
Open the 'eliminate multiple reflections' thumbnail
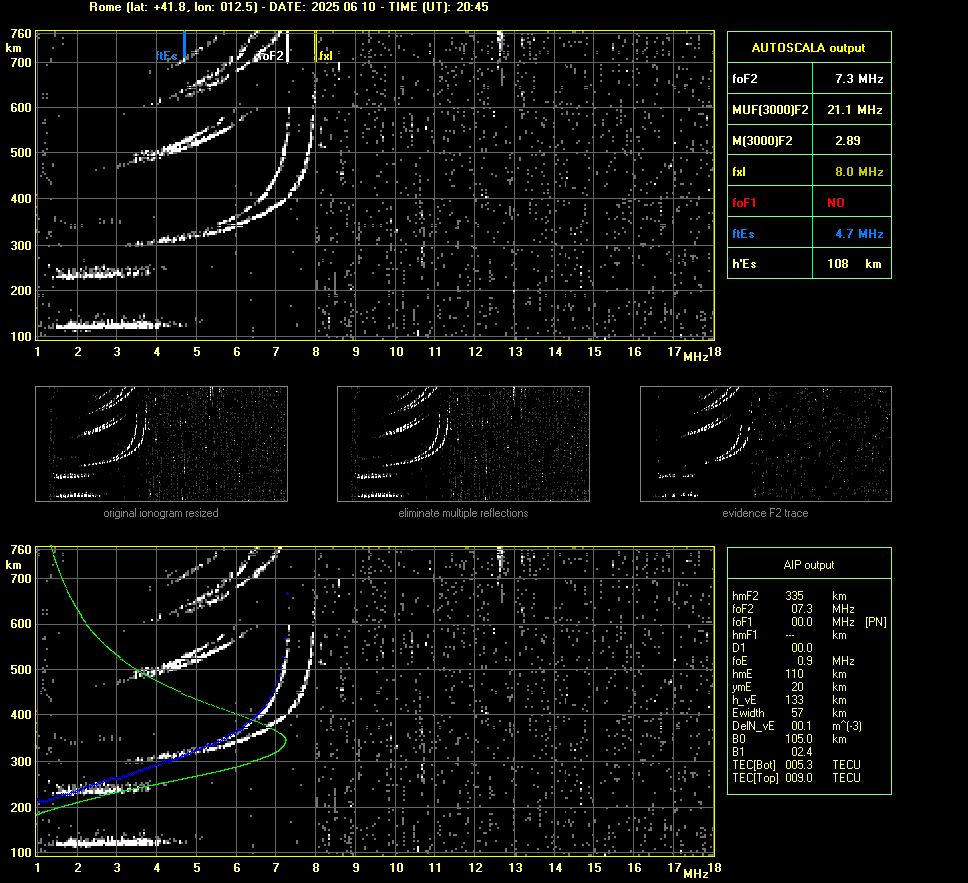pyautogui.click(x=463, y=444)
